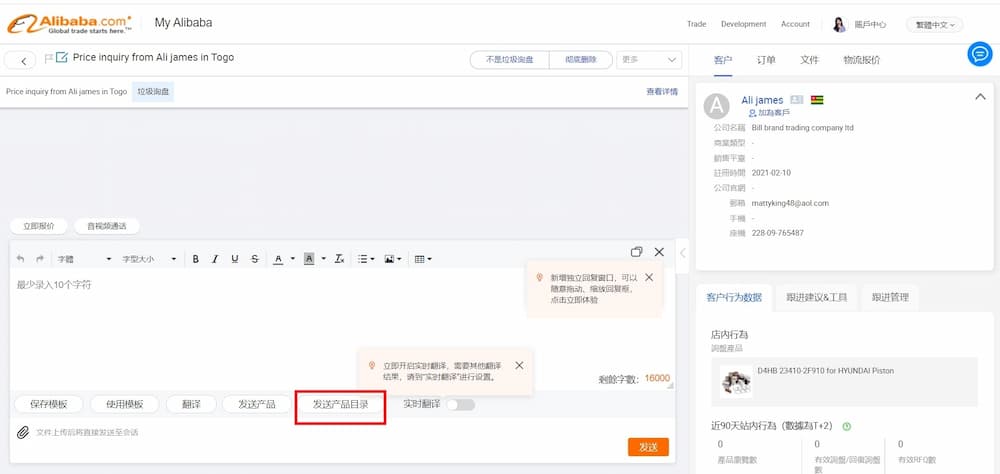This screenshot has width=1000, height=474.
Task: Apply bold formatting
Action: click(x=196, y=259)
